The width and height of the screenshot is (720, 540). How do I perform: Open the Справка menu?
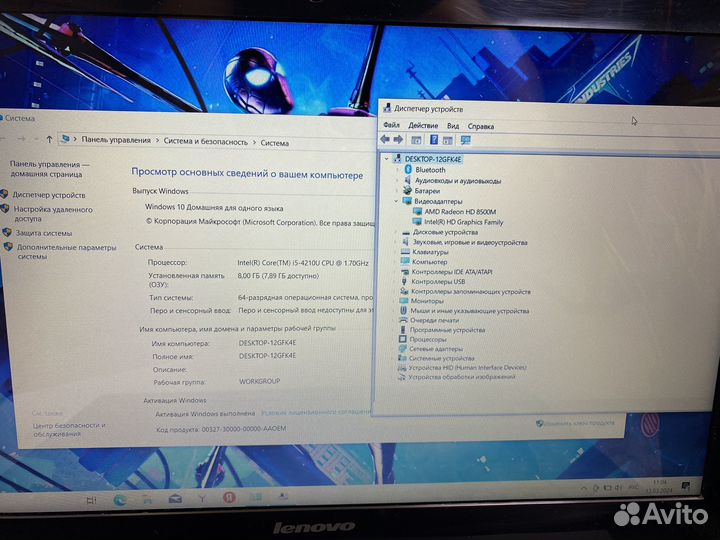click(x=481, y=126)
